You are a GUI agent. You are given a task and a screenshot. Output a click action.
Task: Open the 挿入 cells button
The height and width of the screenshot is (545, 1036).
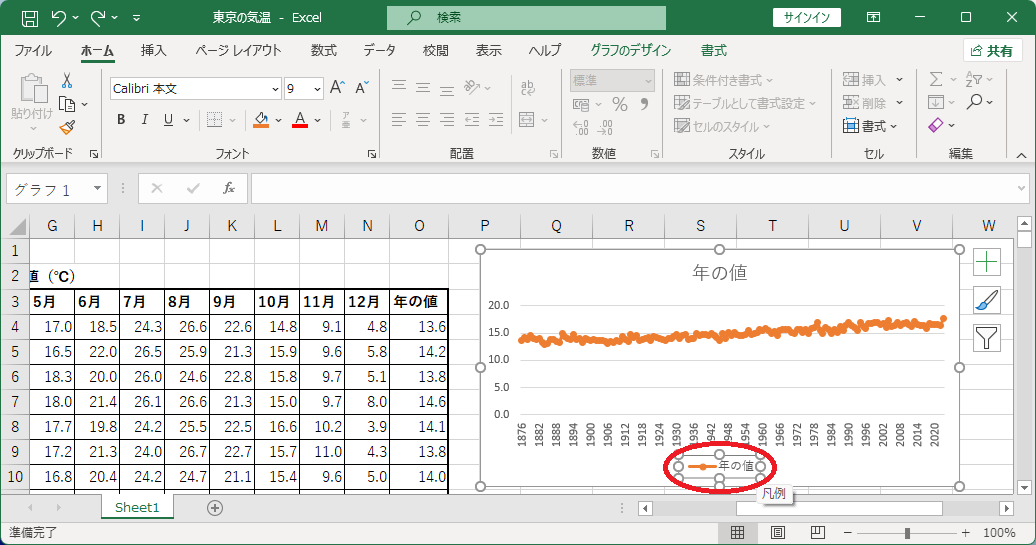[872, 80]
